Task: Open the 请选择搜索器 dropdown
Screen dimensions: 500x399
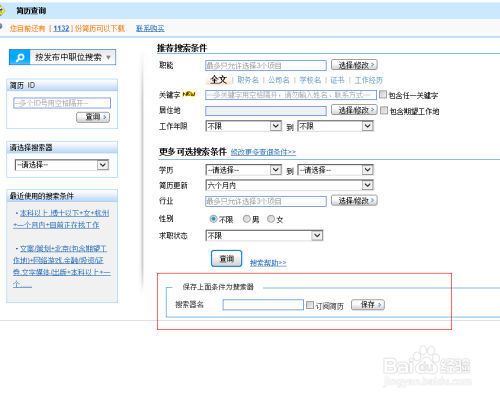Action: [62, 165]
